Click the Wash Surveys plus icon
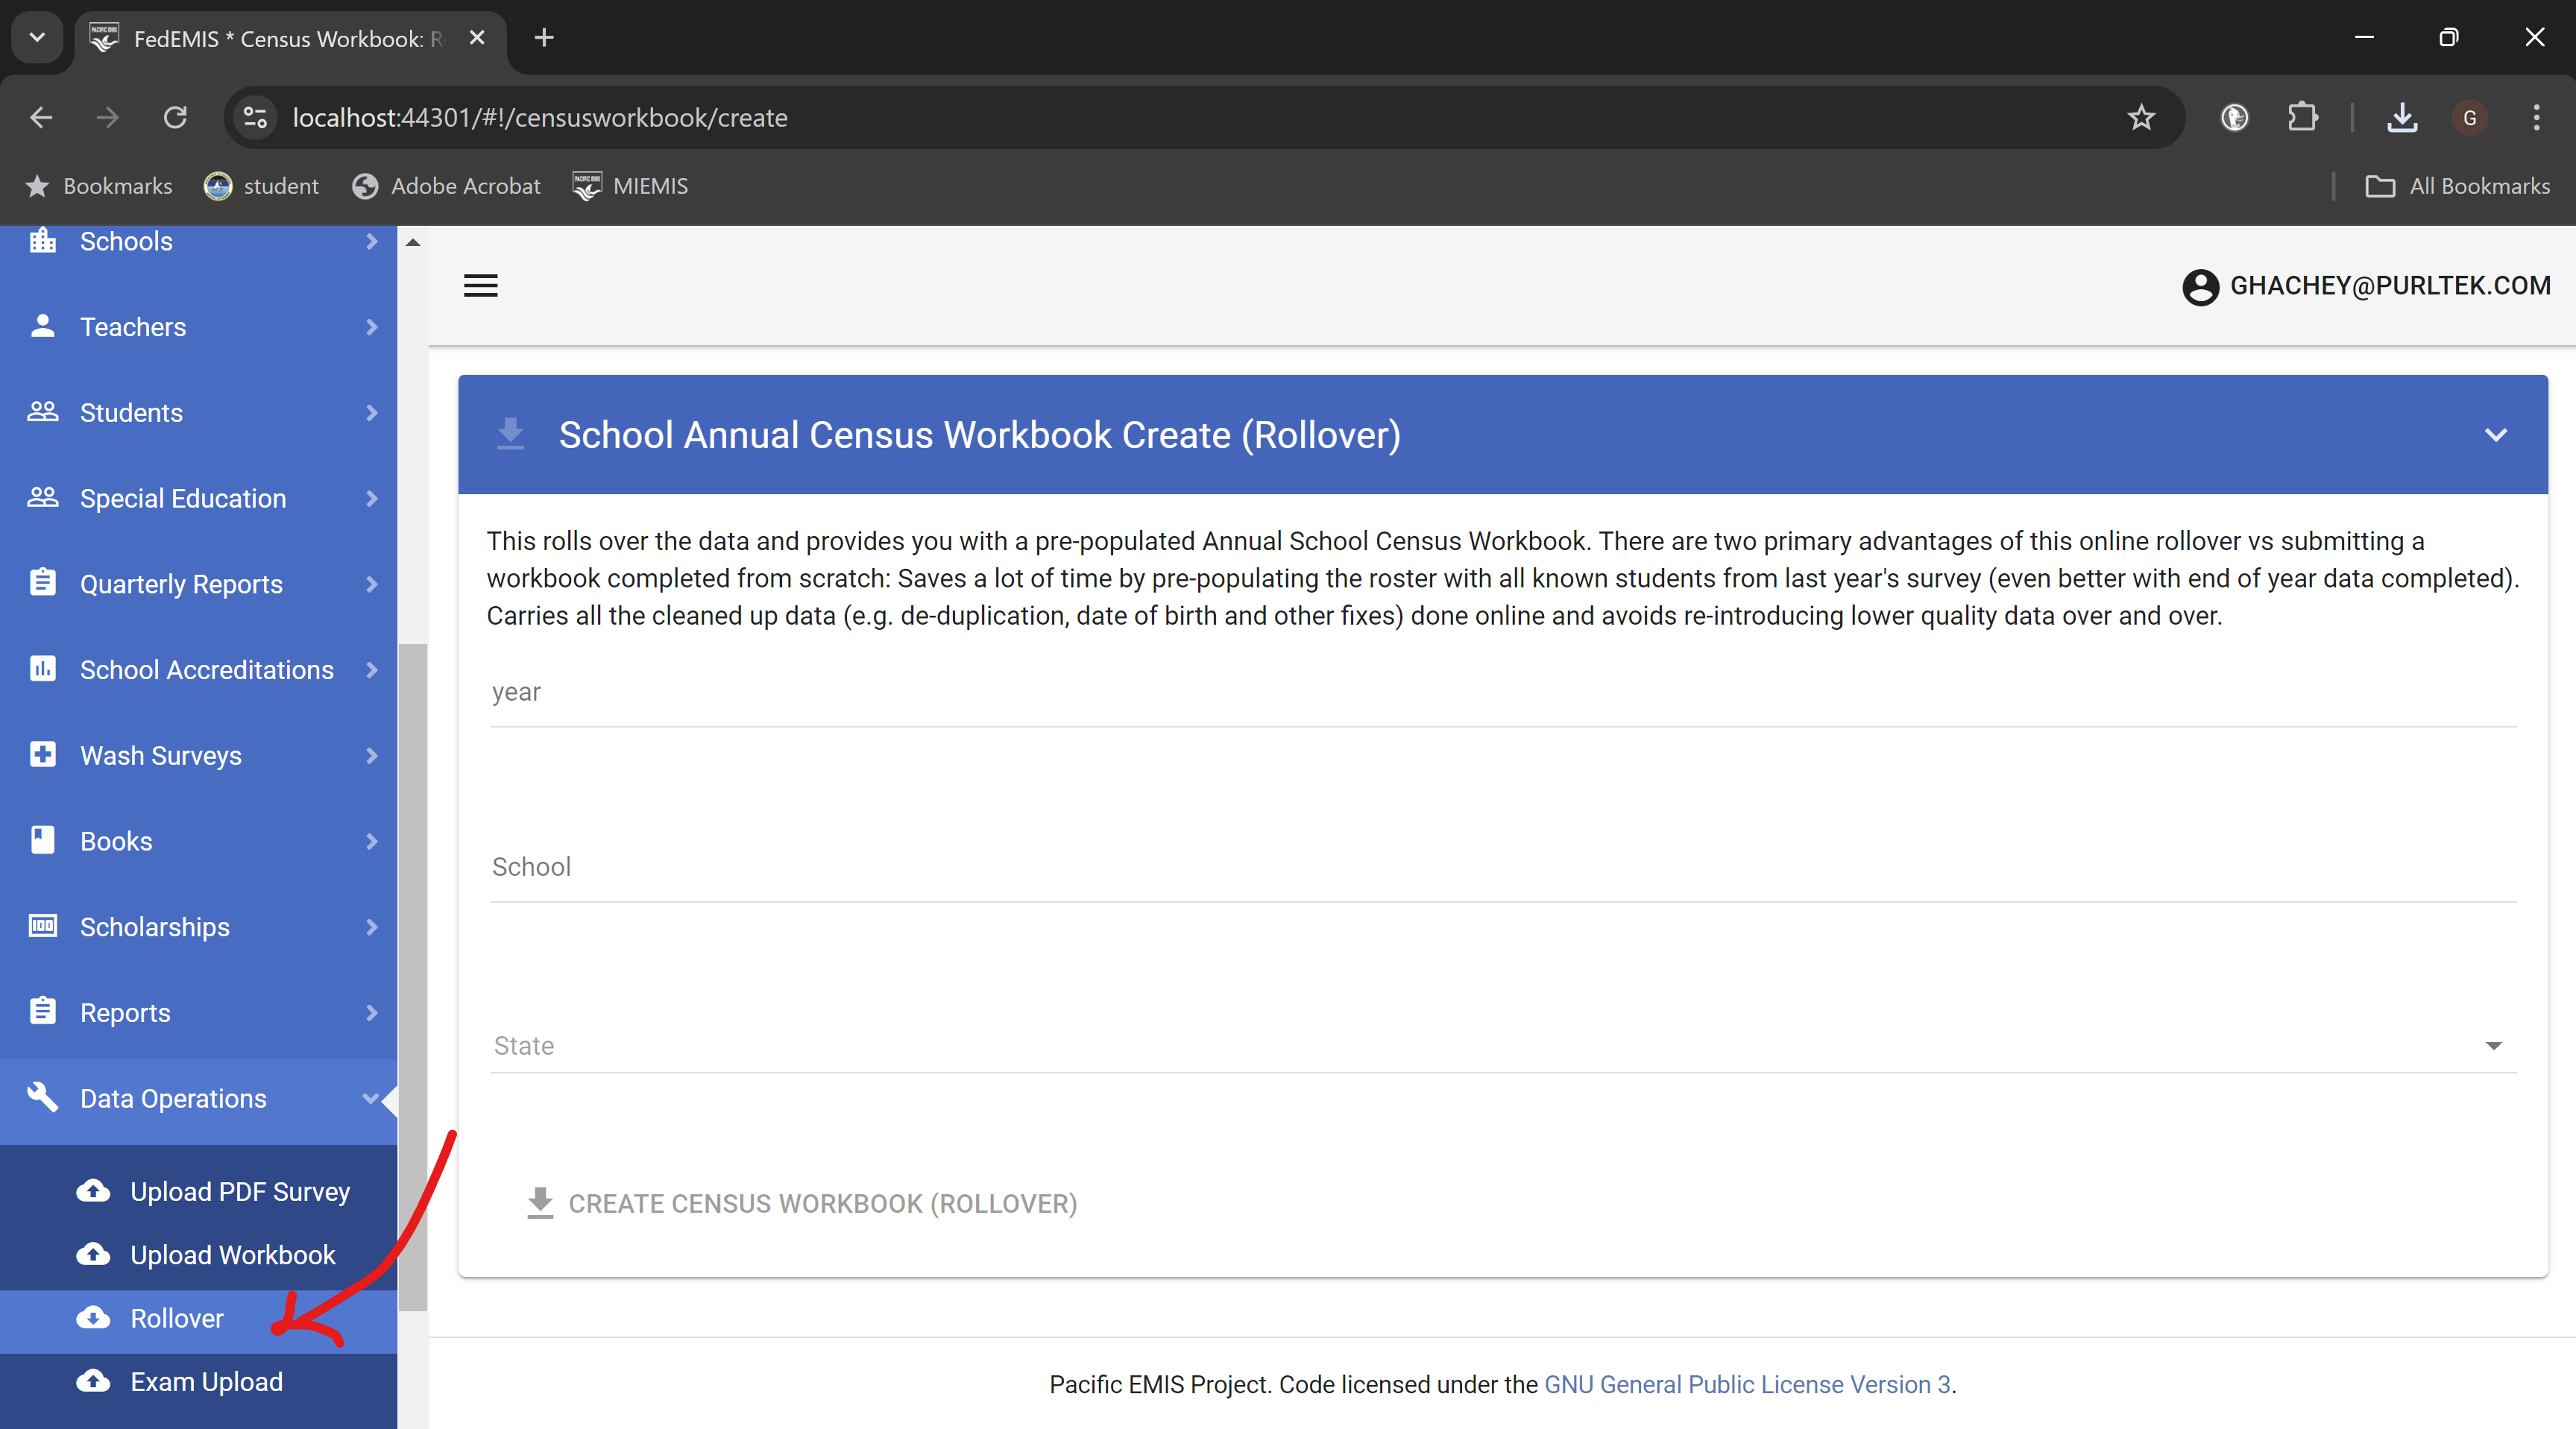Image resolution: width=2576 pixels, height=1429 pixels. pyautogui.click(x=42, y=755)
